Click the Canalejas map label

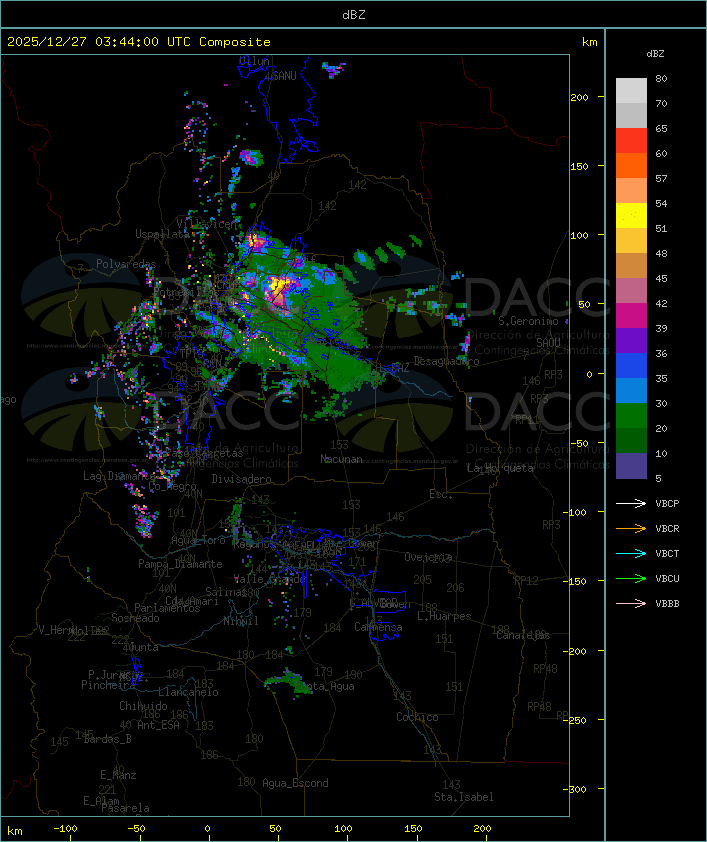523,635
